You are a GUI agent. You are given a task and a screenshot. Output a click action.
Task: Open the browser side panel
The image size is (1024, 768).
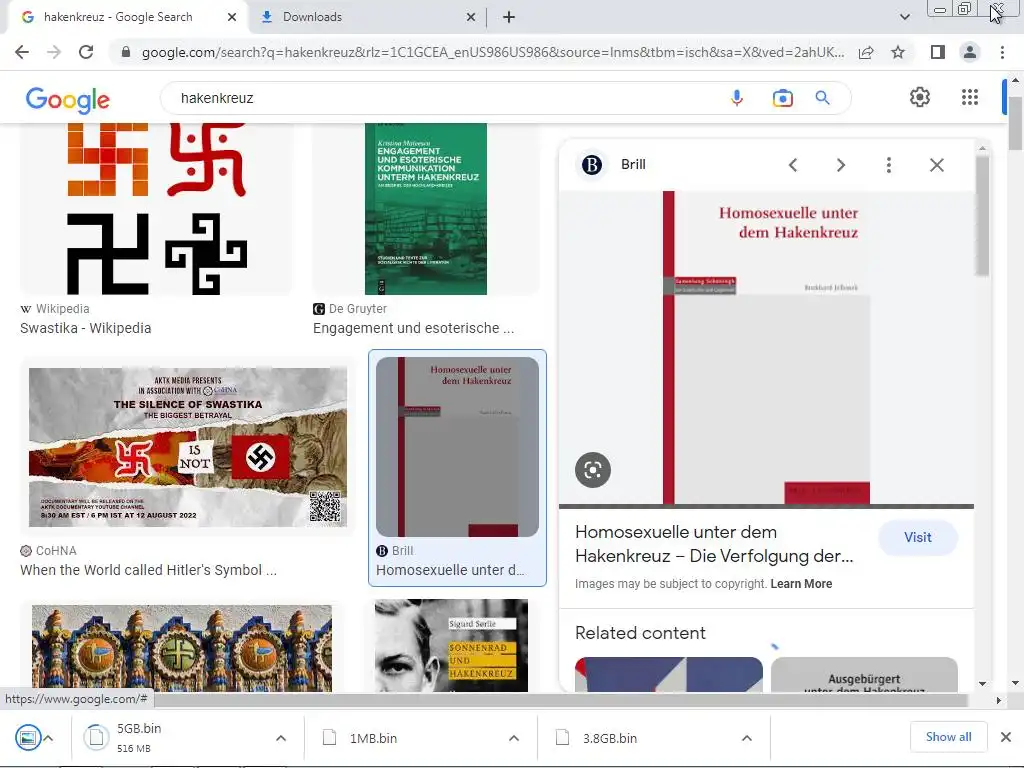pos(938,52)
